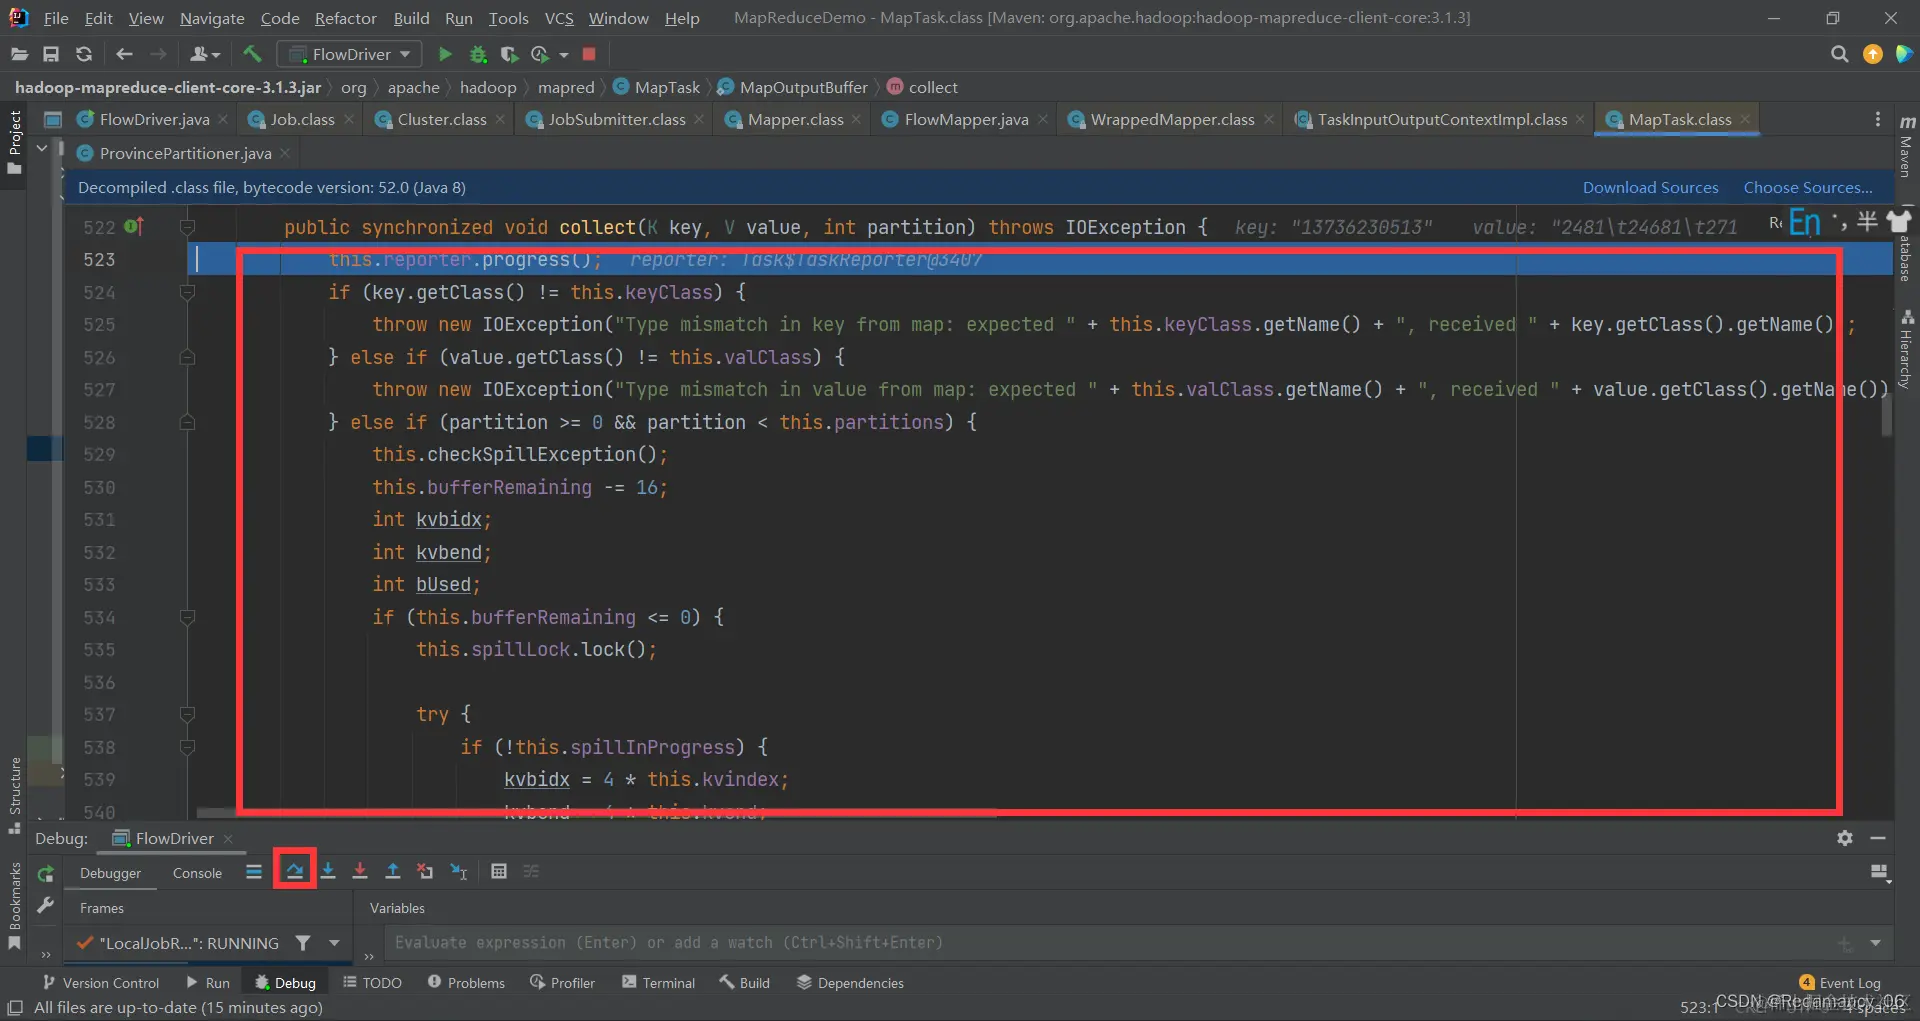Collapse the code fold at line 534
Viewport: 1920px width, 1021px height.
187,617
